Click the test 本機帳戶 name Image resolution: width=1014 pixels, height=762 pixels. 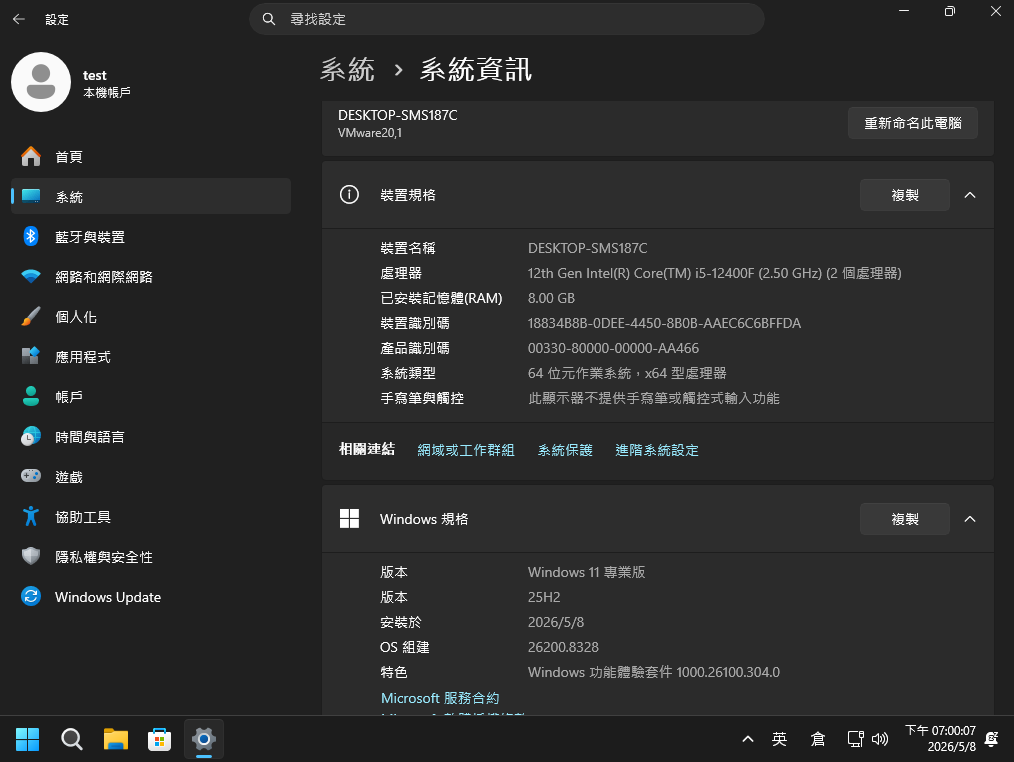[x=107, y=84]
